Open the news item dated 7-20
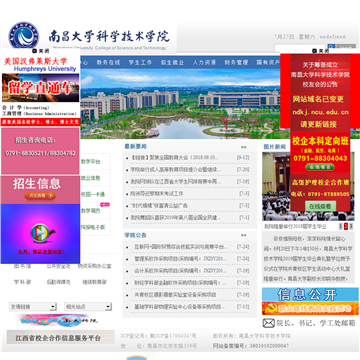The width and height of the screenshot is (360, 360). (x=176, y=170)
